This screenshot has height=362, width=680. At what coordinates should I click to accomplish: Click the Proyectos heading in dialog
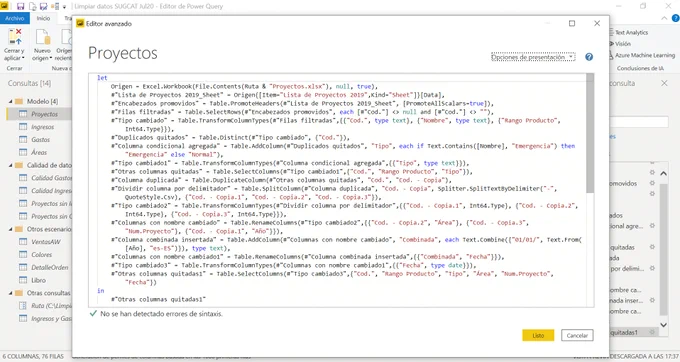click(x=123, y=53)
